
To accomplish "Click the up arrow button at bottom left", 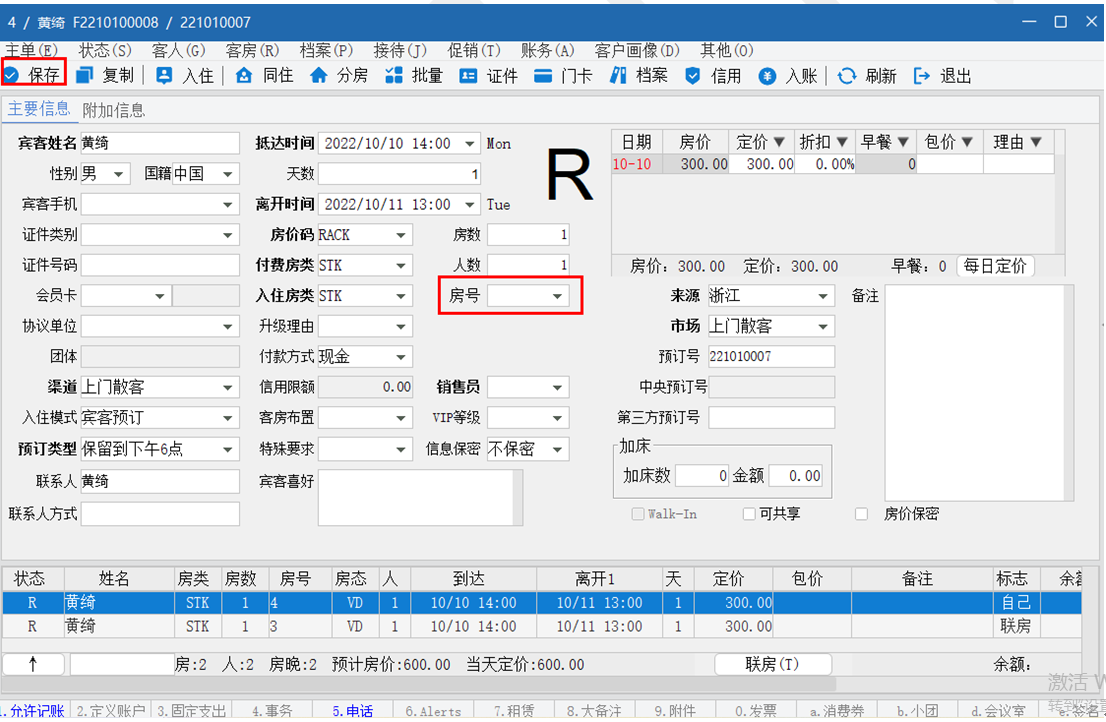I will coord(33,663).
